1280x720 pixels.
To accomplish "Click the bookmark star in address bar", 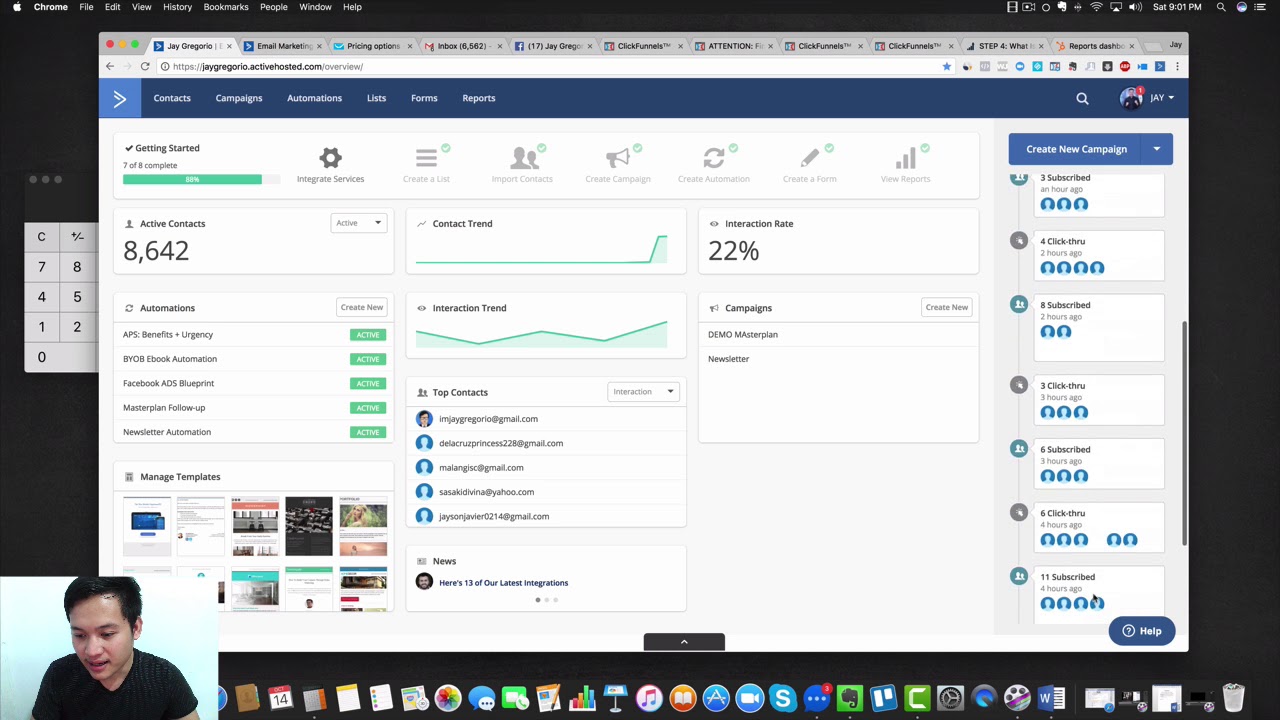I will pyautogui.click(x=946, y=66).
